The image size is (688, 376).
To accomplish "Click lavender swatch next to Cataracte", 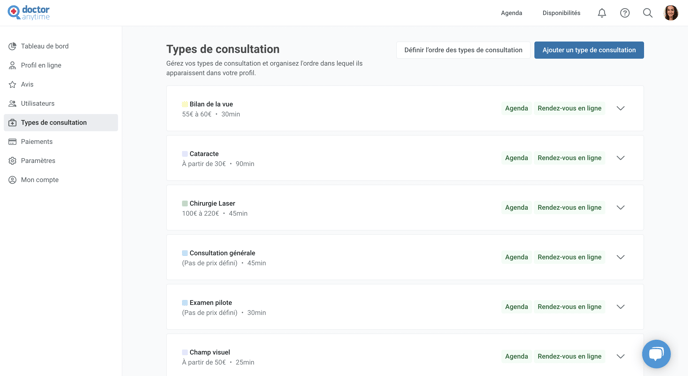I will coord(185,154).
